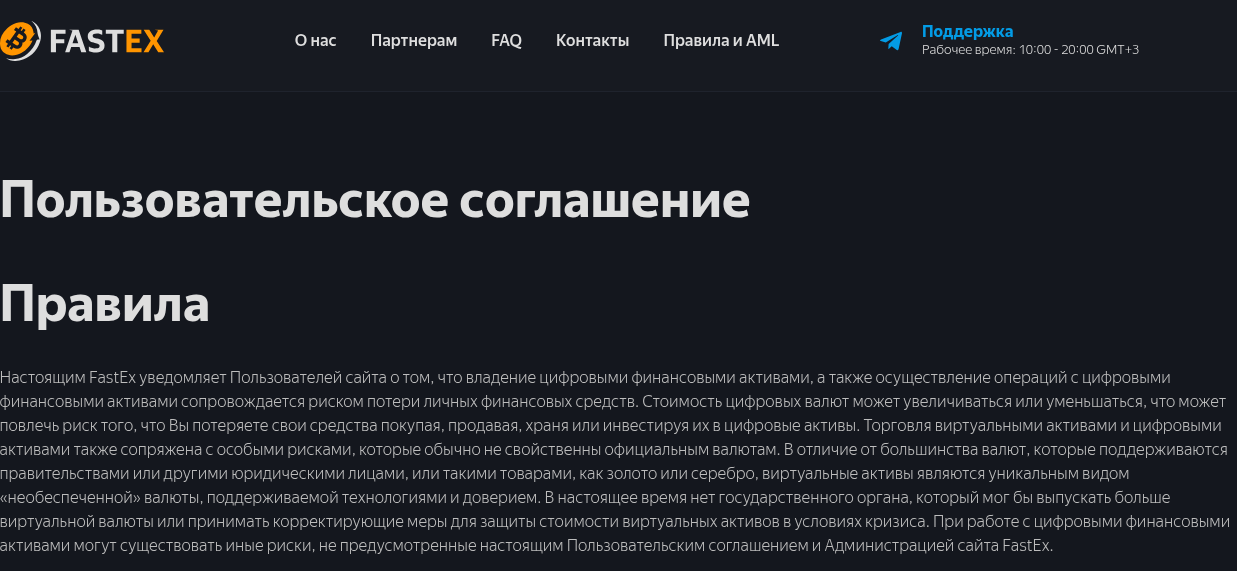Go to the «Партнерам» page
Viewport: 1237px width, 571px height.
click(414, 41)
